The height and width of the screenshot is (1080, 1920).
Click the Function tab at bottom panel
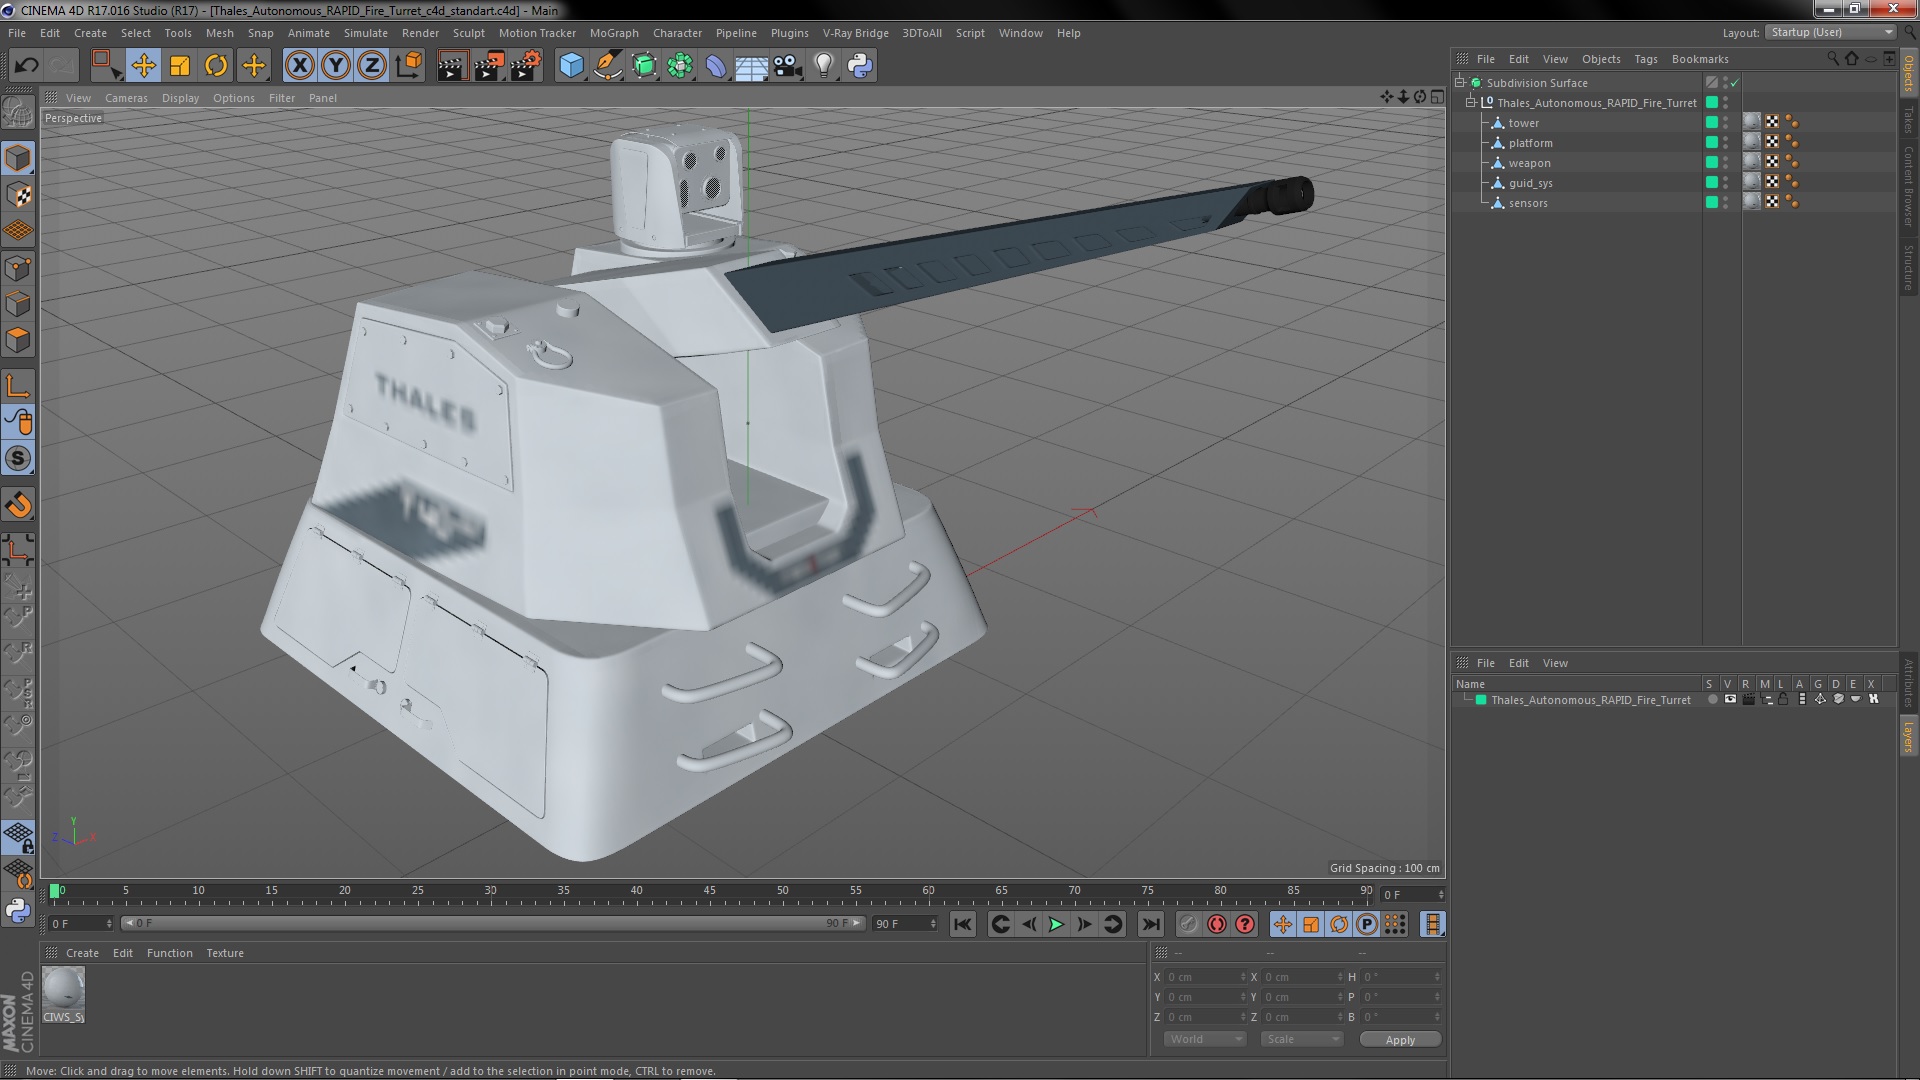click(167, 952)
